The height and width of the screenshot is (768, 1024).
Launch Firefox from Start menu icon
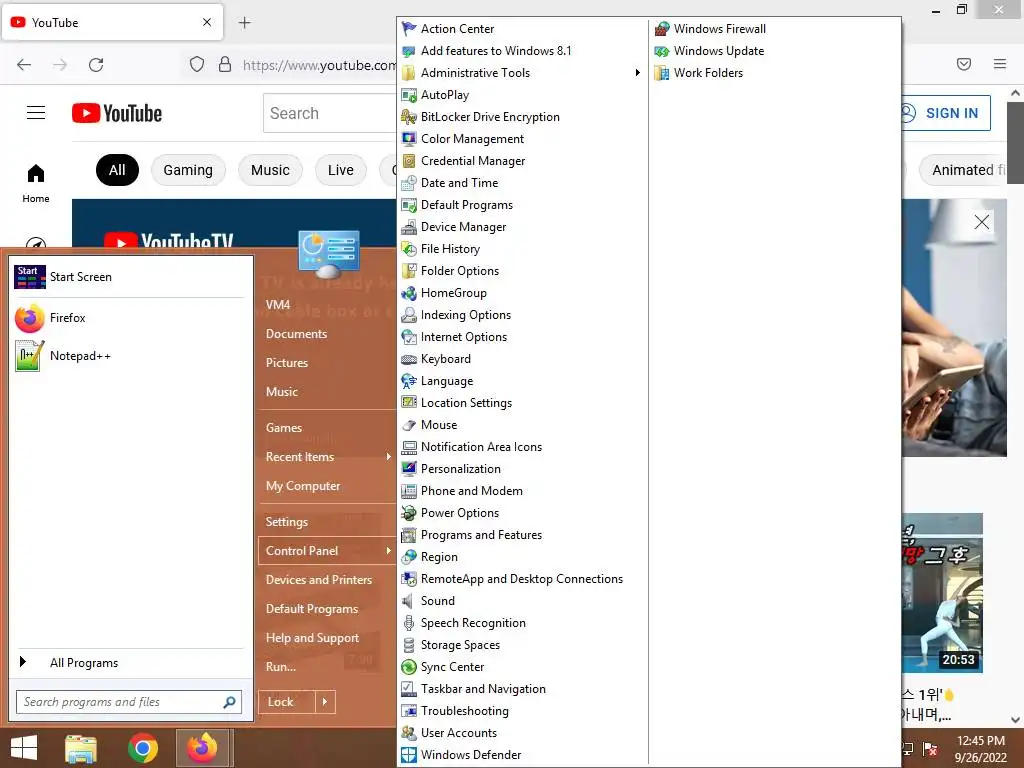[x=29, y=318]
